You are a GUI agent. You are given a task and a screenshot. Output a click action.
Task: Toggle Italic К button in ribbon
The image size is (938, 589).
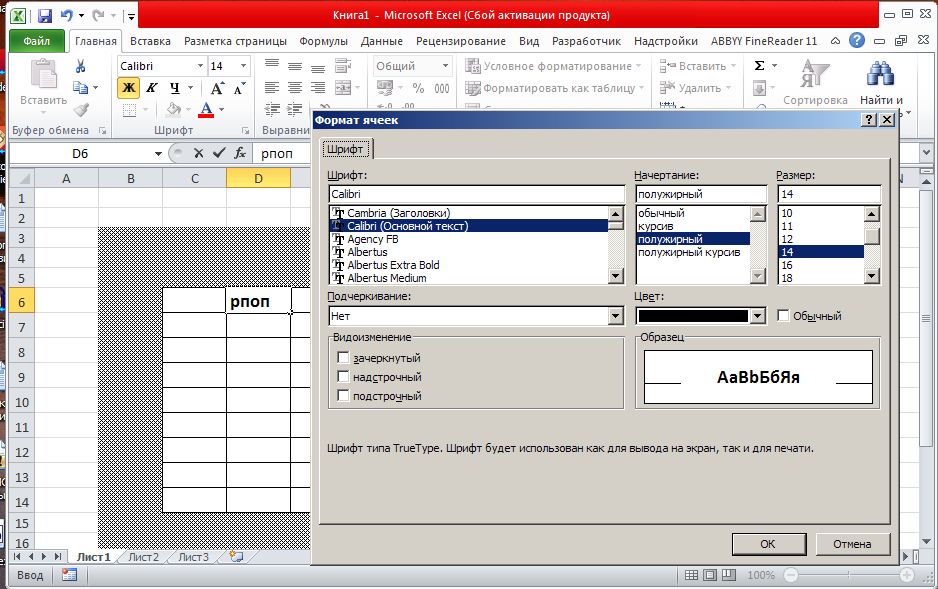[x=152, y=88]
